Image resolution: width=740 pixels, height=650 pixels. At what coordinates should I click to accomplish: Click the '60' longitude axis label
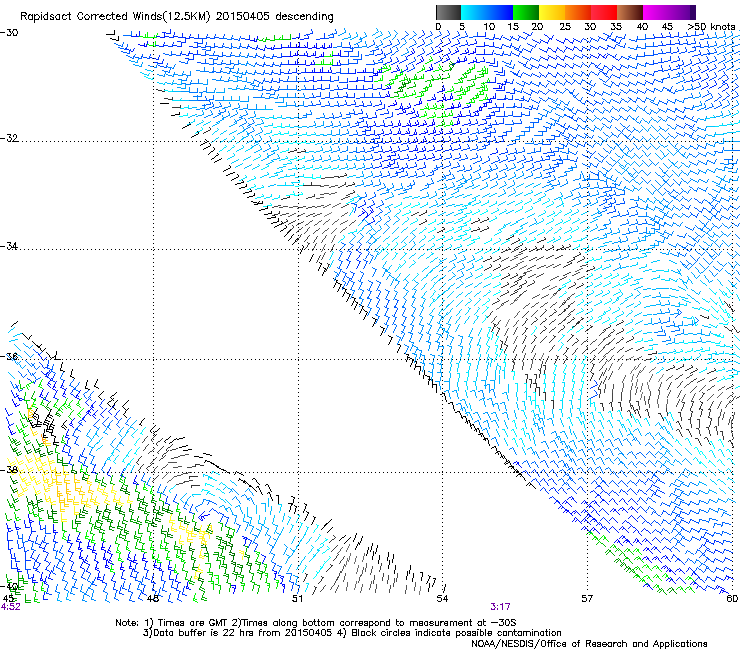click(732, 599)
